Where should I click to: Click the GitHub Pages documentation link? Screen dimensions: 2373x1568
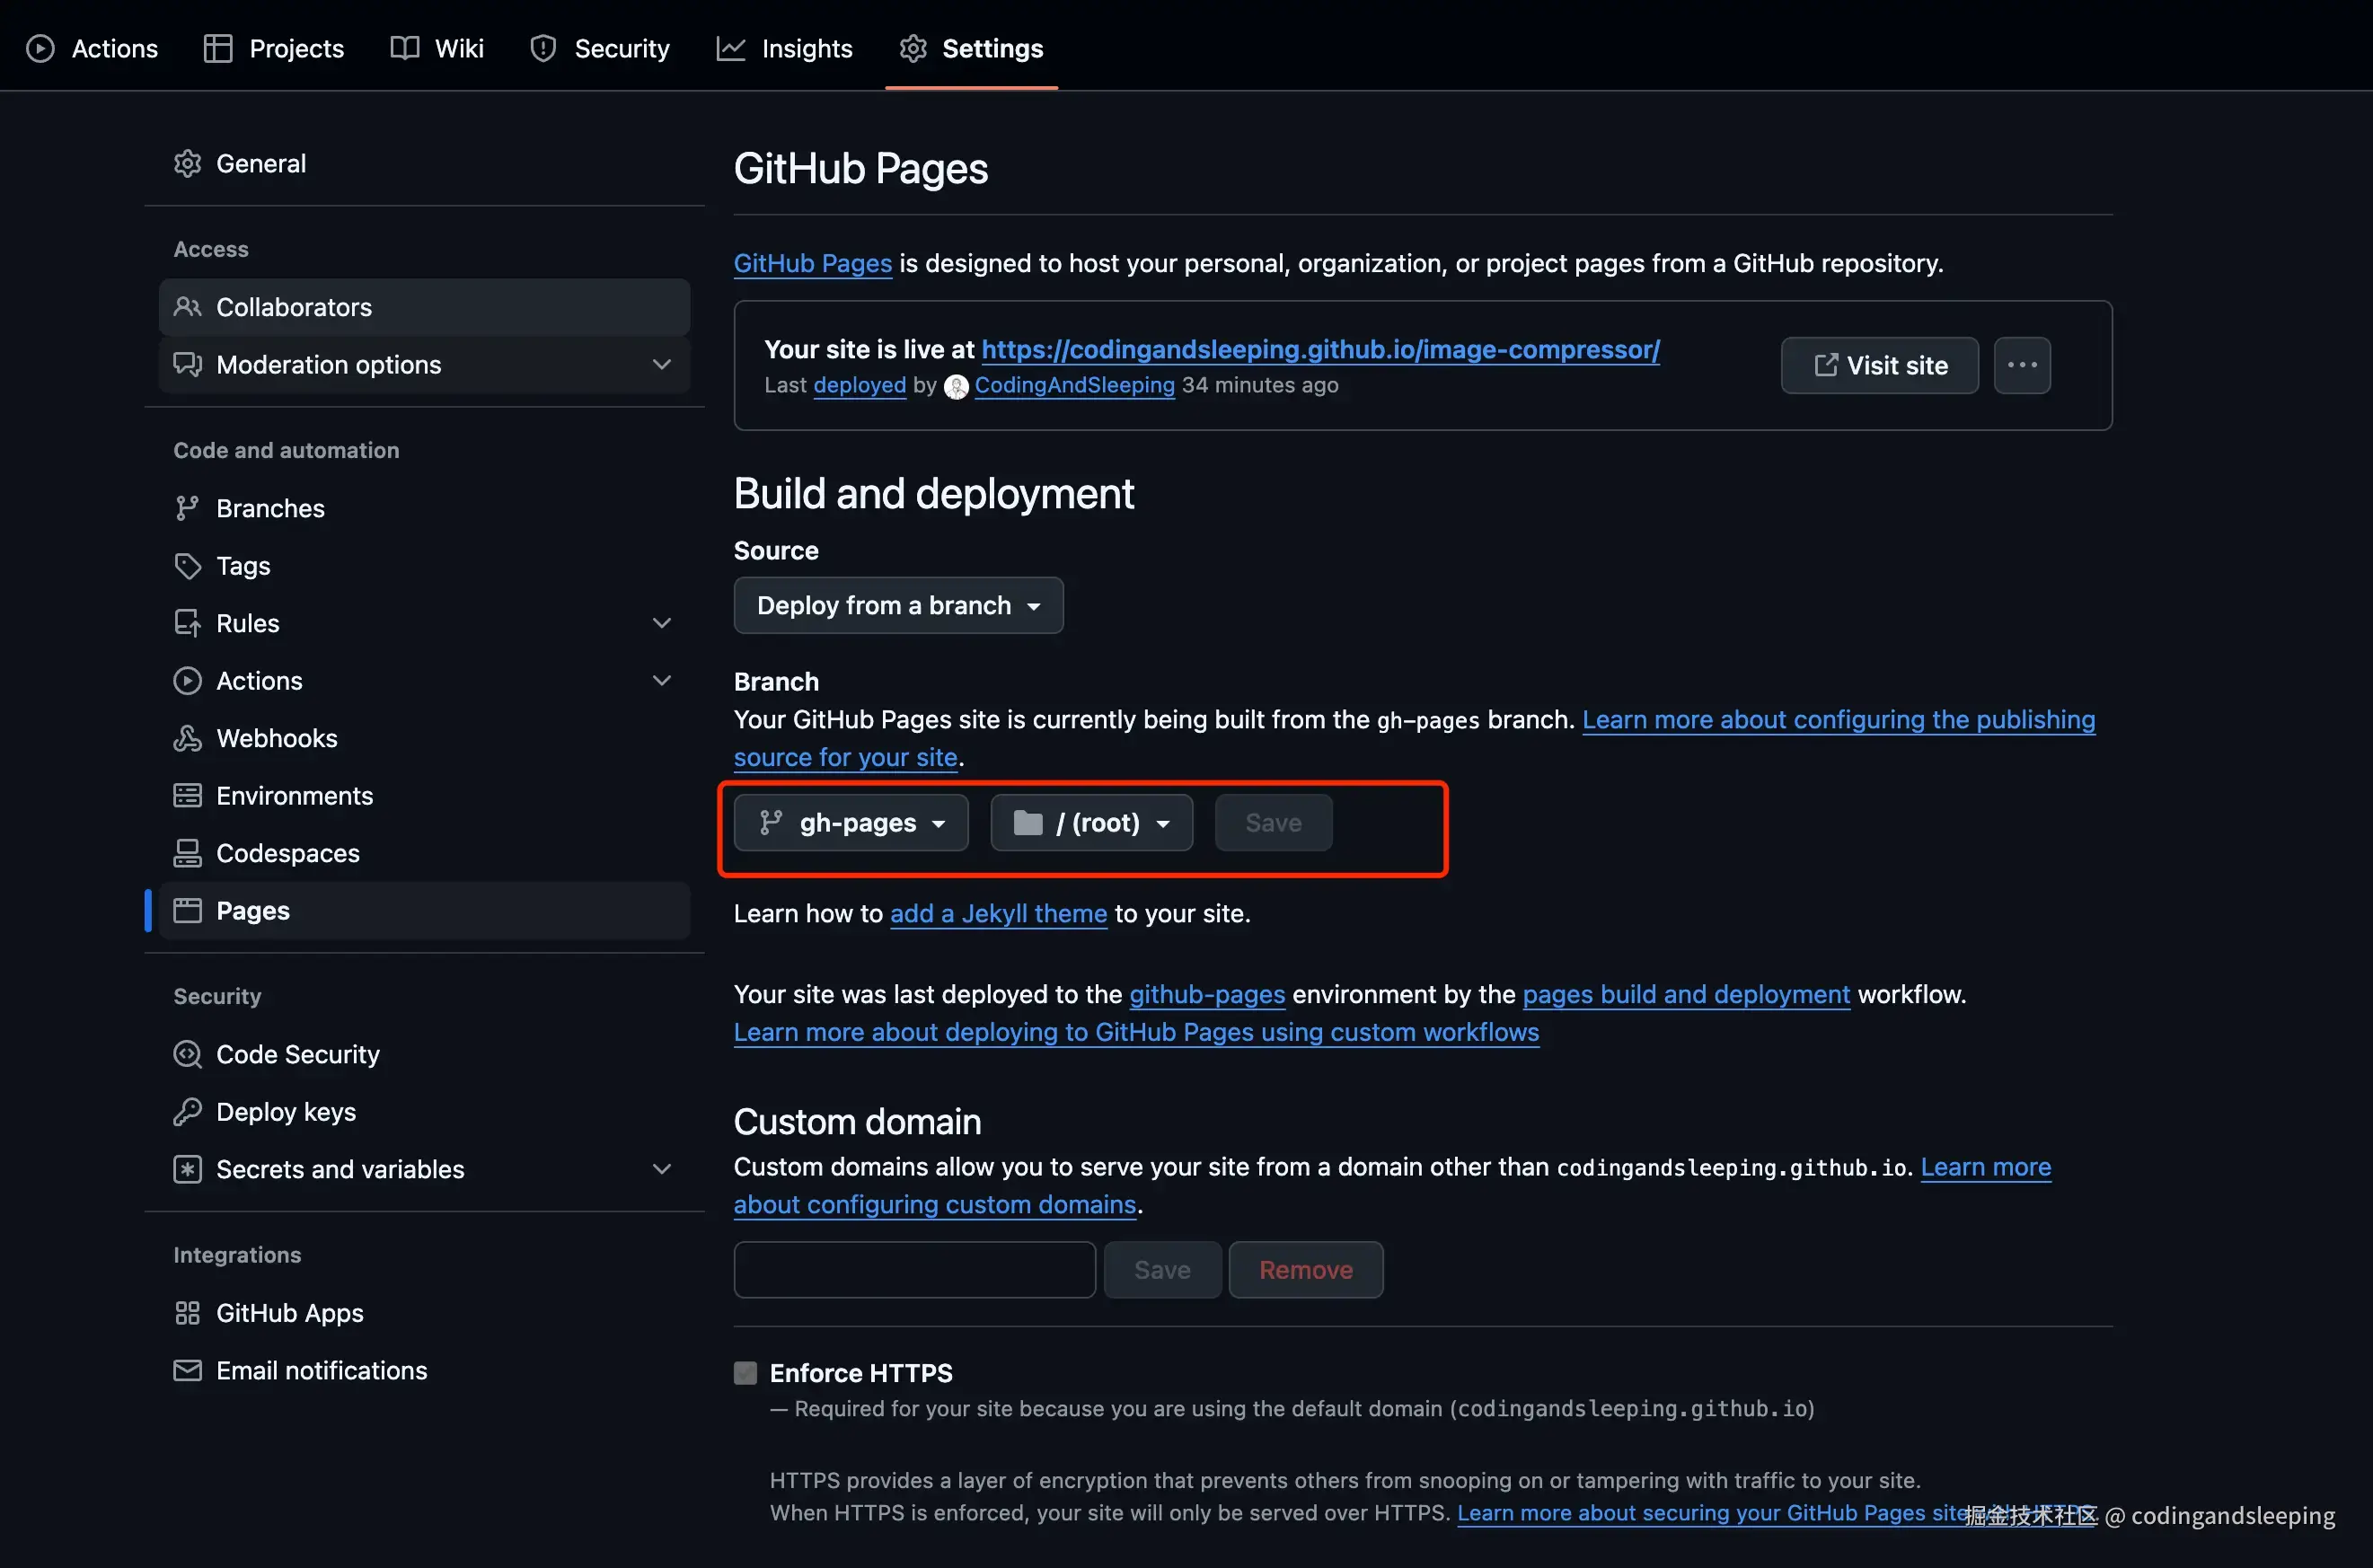click(x=812, y=263)
